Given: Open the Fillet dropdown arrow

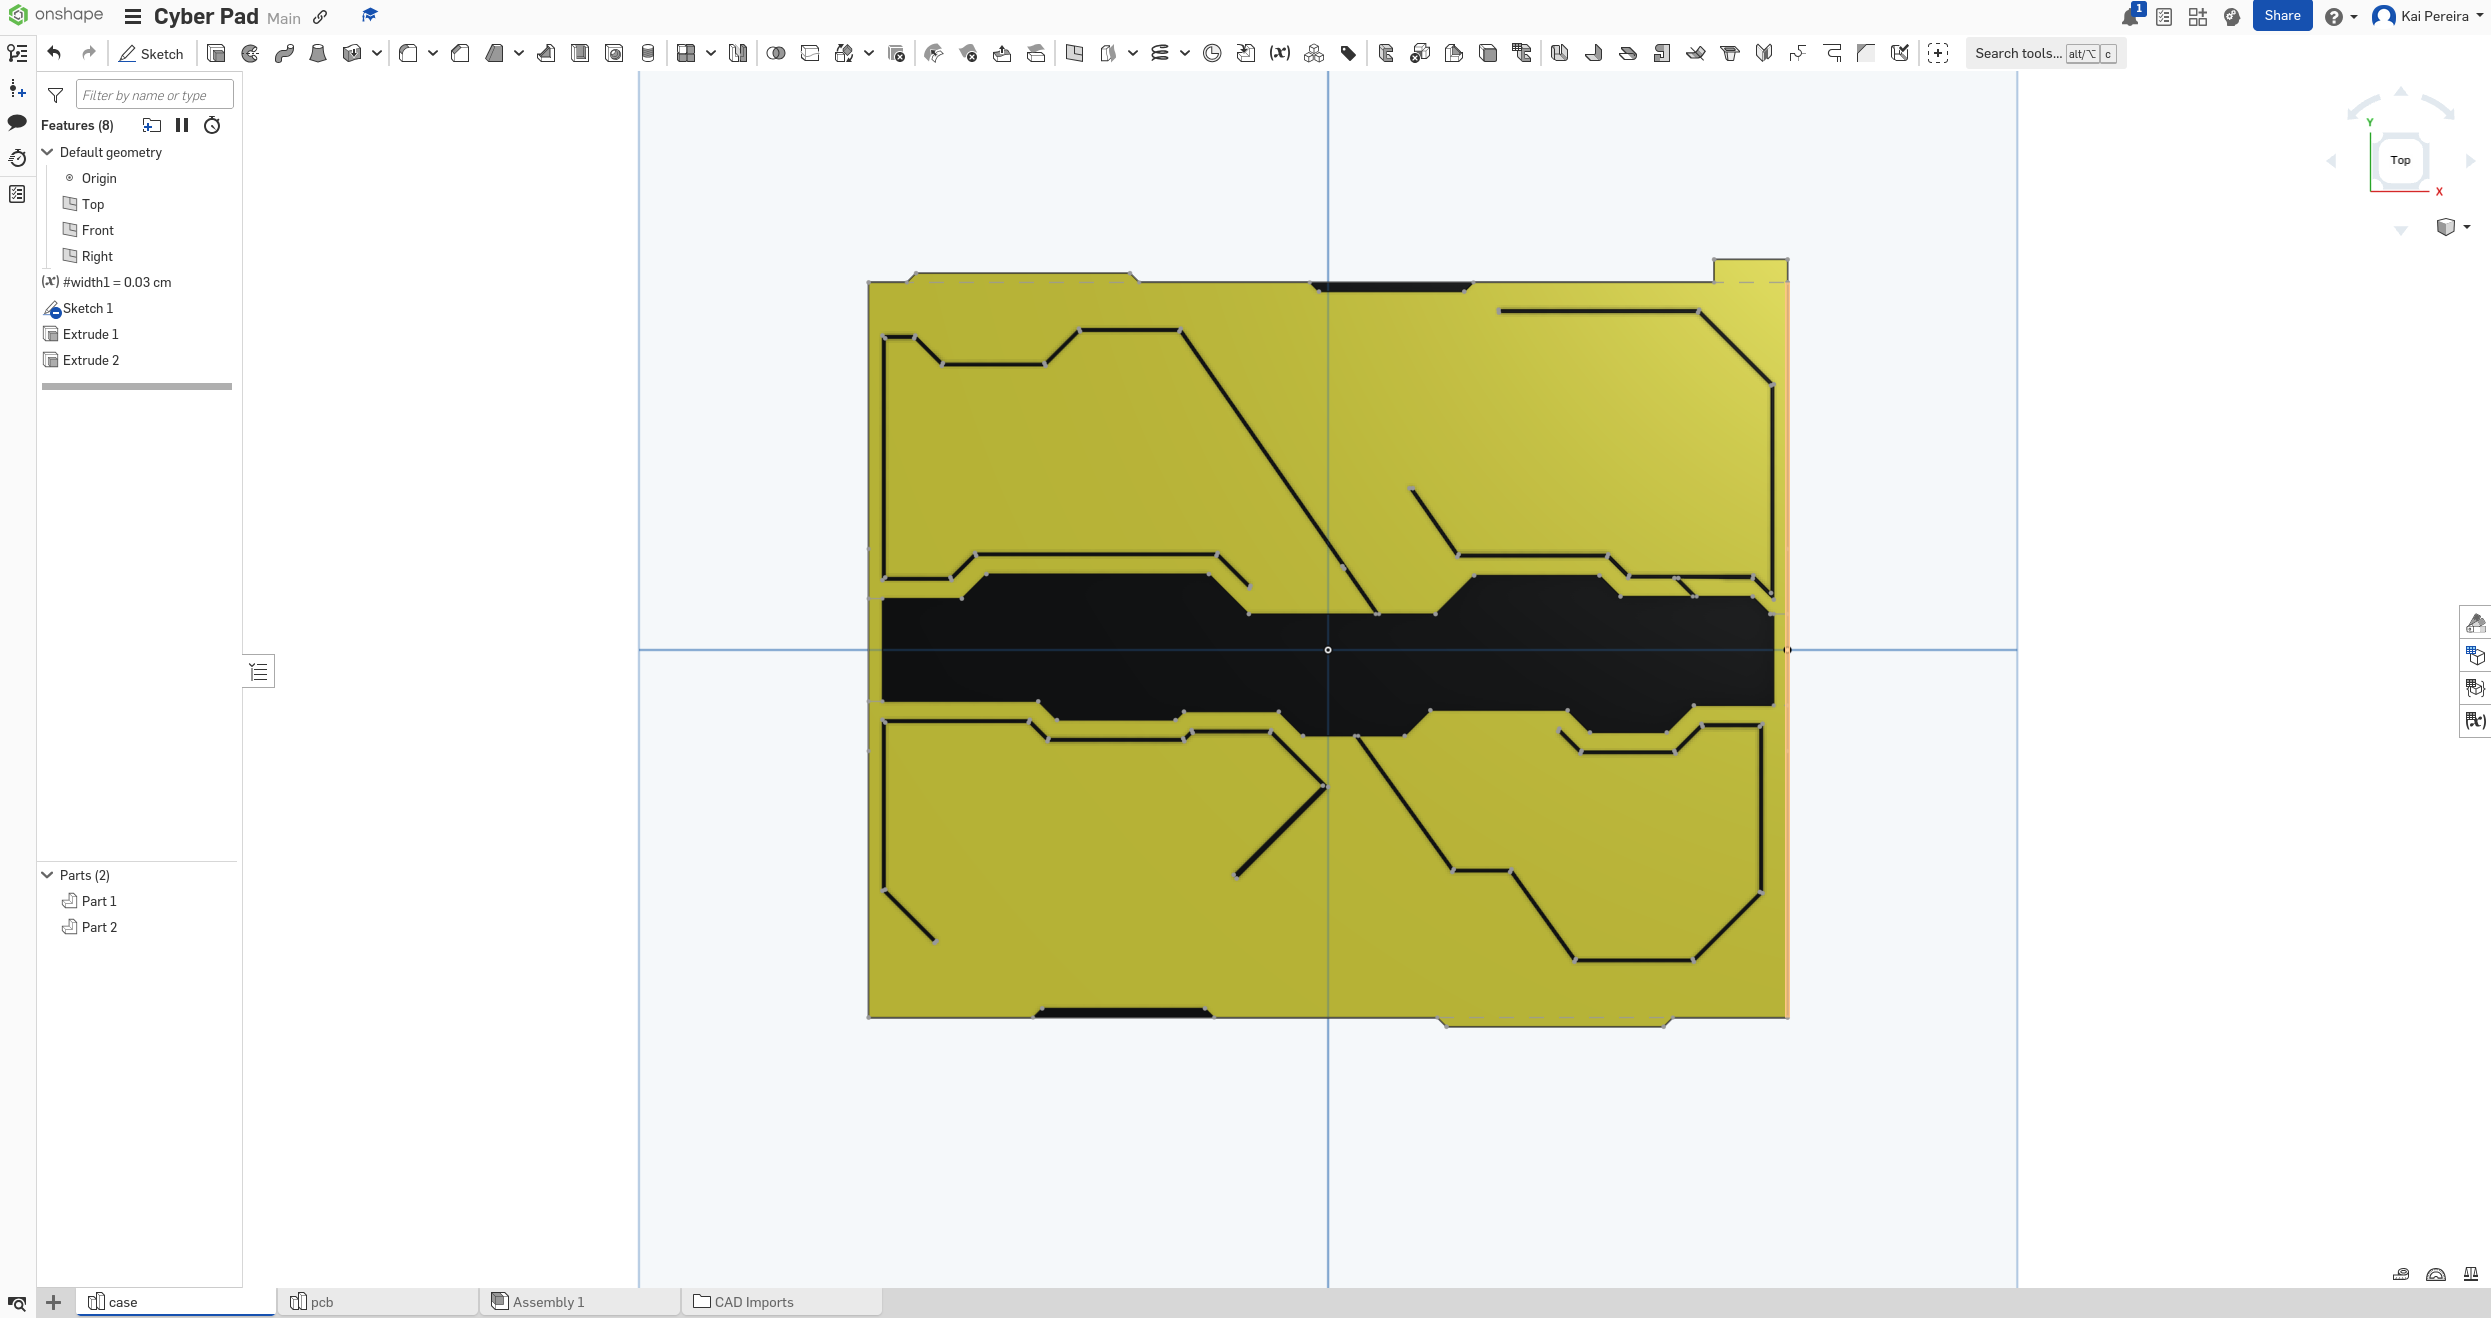Looking at the screenshot, I should pyautogui.click(x=433, y=54).
